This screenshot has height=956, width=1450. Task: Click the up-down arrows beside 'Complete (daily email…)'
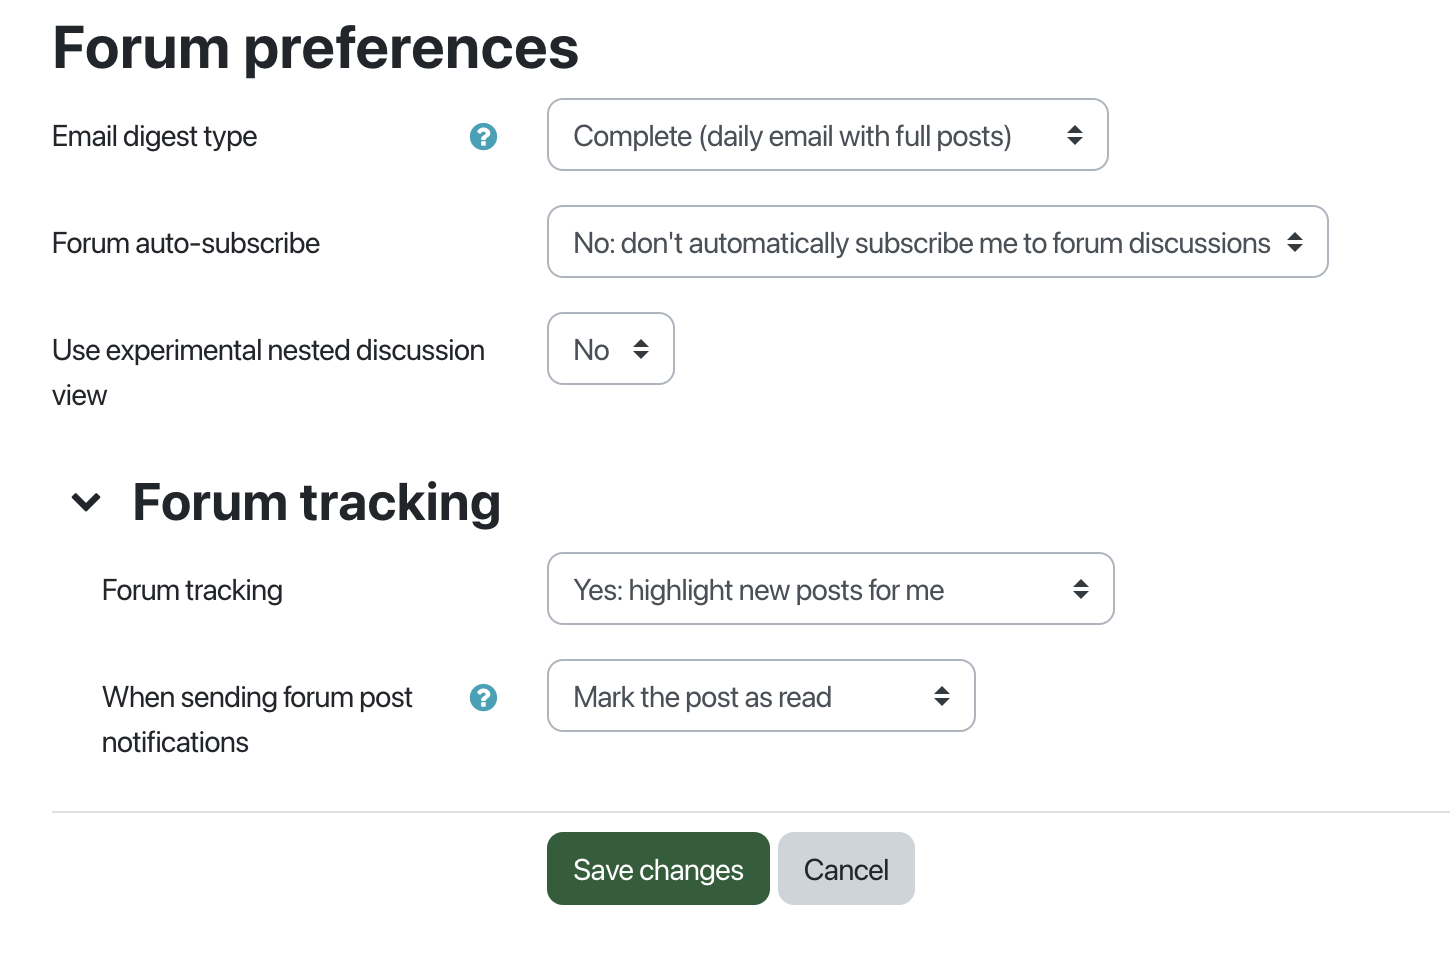1075,135
